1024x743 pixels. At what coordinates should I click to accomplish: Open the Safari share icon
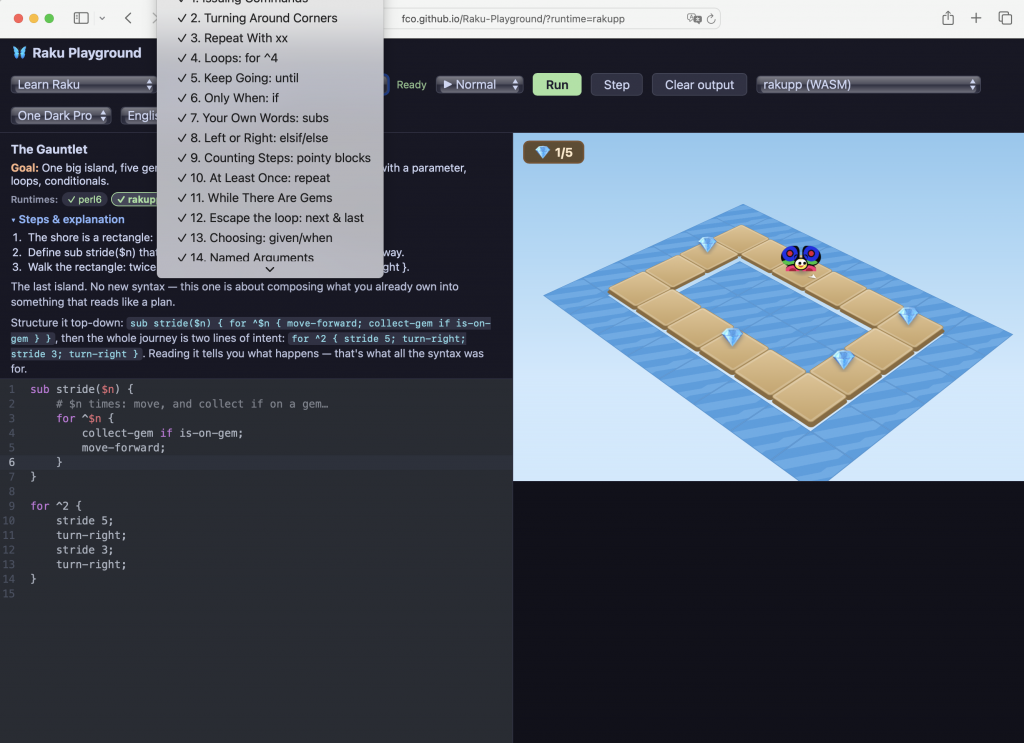coord(948,18)
